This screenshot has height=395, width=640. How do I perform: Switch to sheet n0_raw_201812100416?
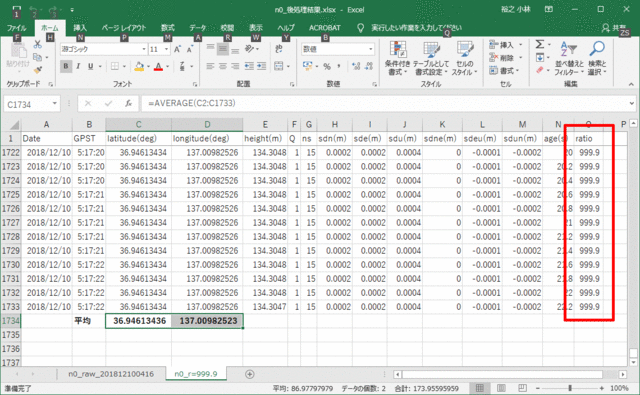[111, 374]
